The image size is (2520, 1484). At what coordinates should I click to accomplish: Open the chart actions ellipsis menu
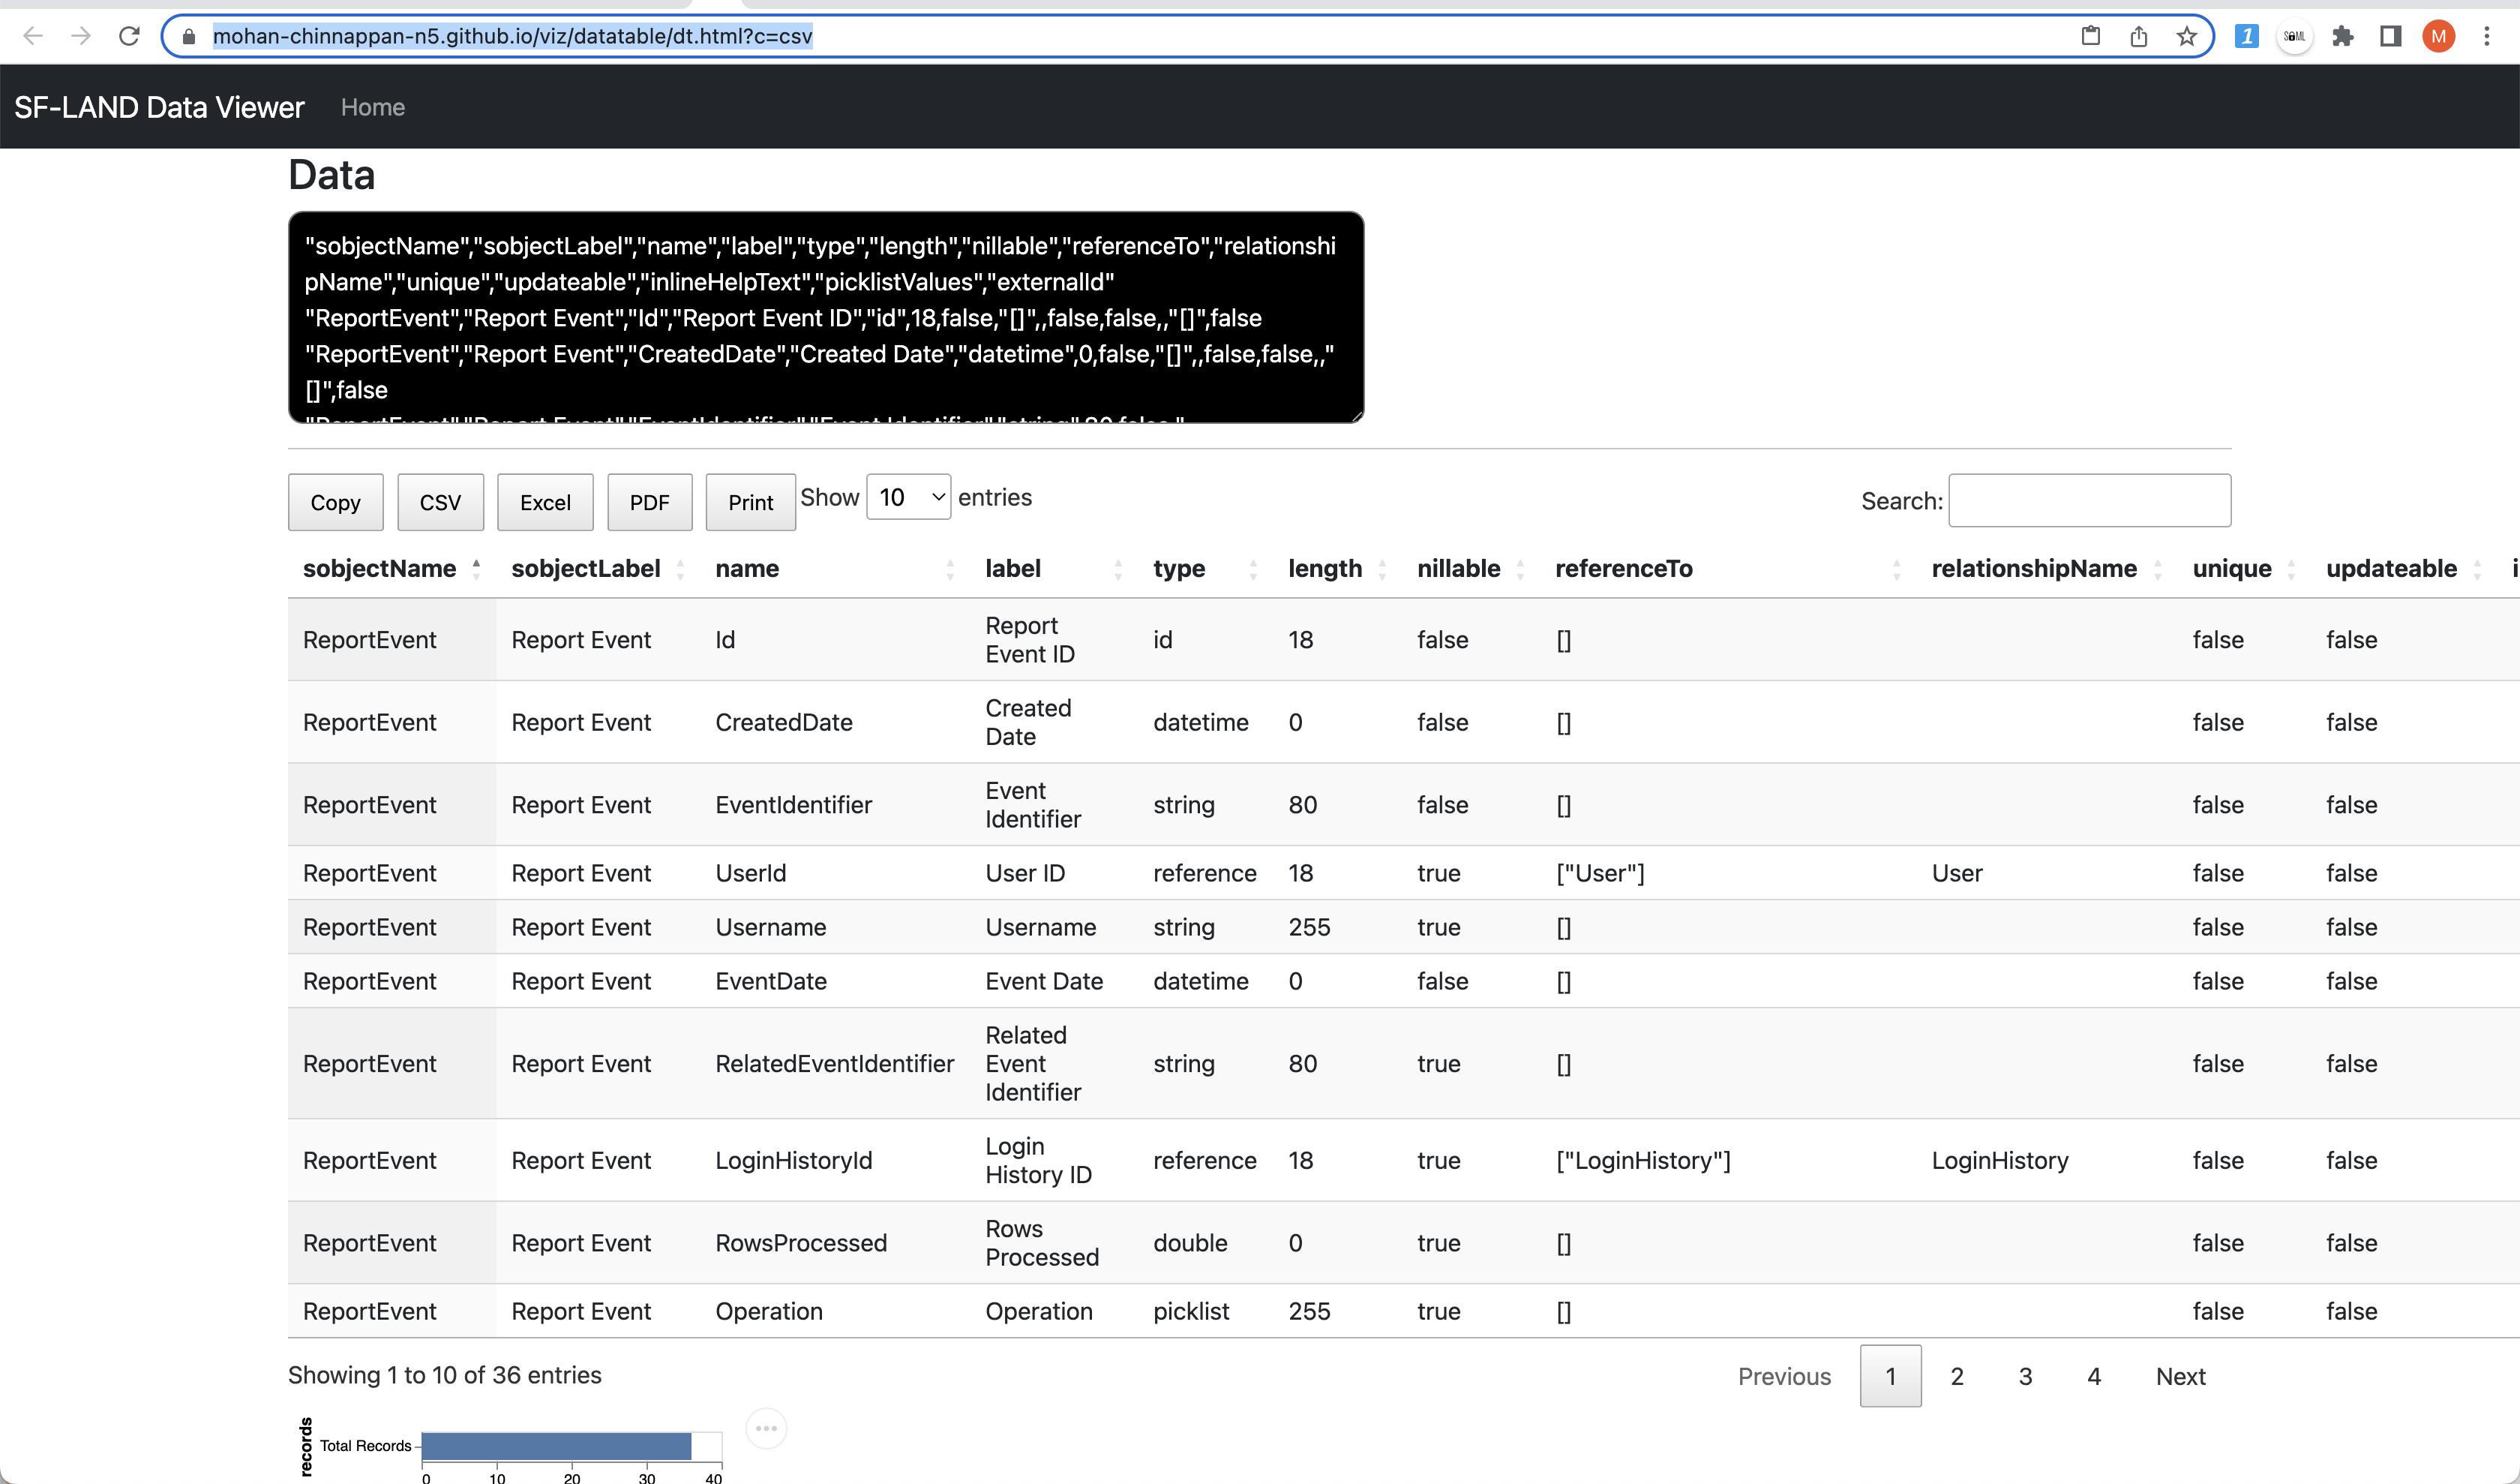click(766, 1428)
